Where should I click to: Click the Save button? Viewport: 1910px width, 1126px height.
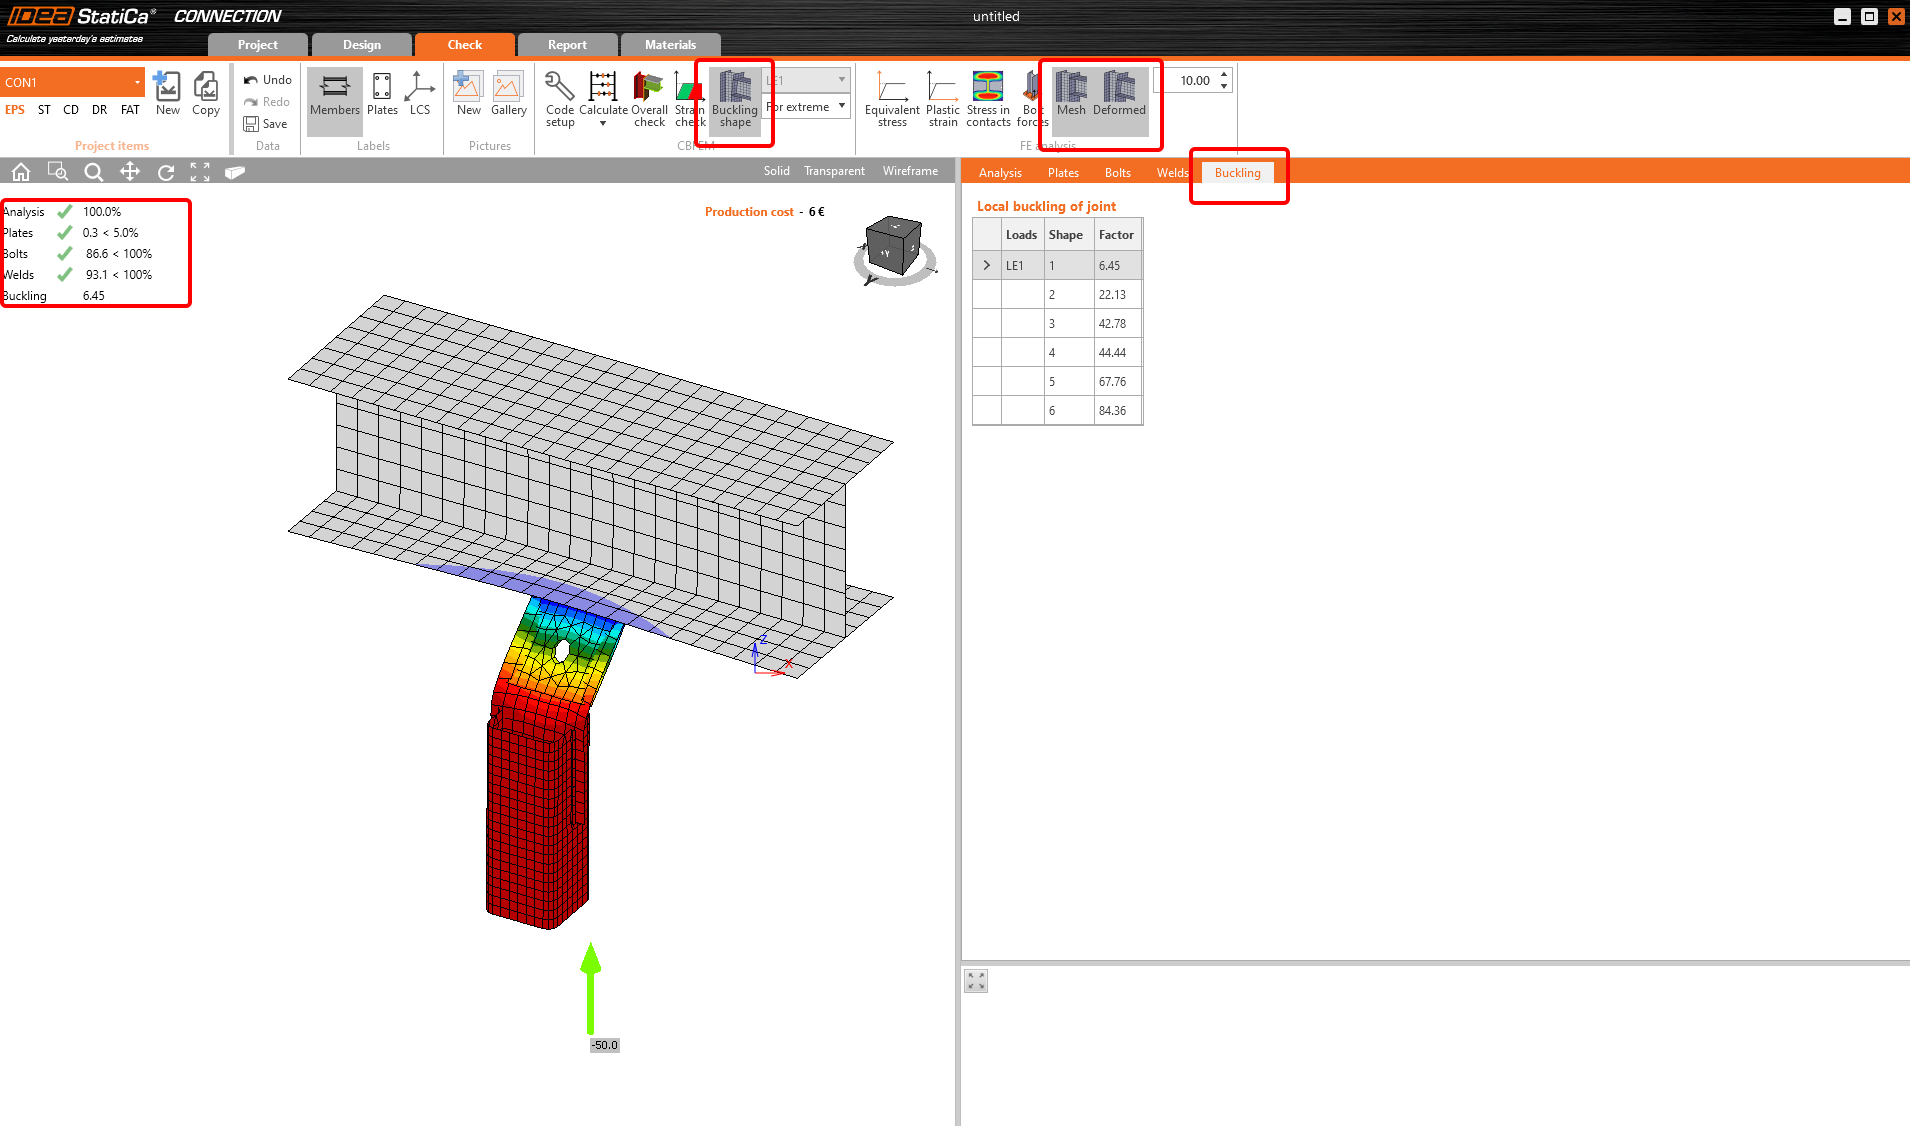pos(267,123)
